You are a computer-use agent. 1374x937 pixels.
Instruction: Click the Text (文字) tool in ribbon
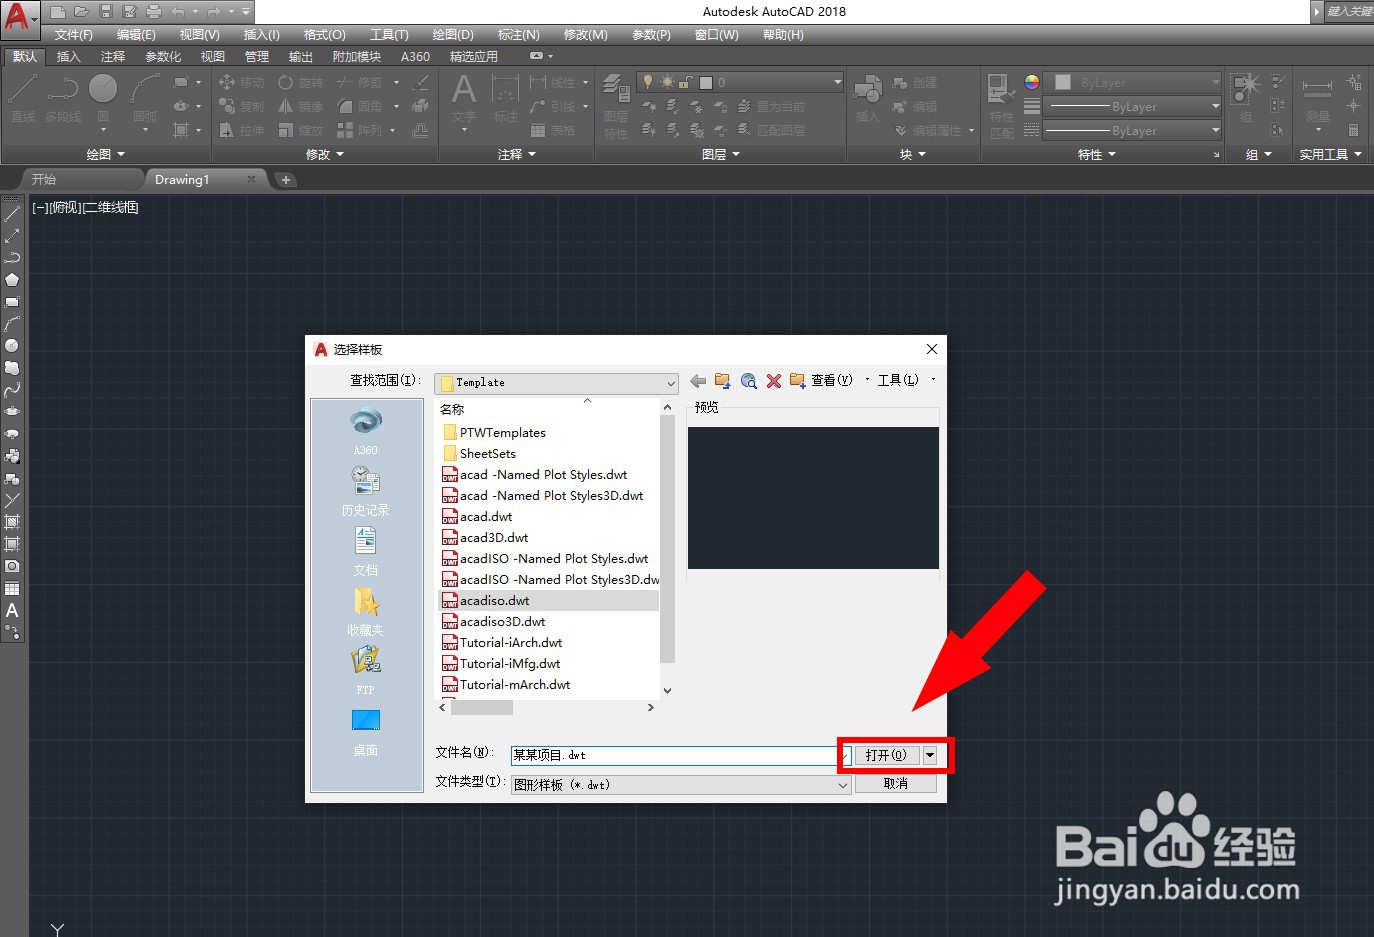tap(464, 98)
